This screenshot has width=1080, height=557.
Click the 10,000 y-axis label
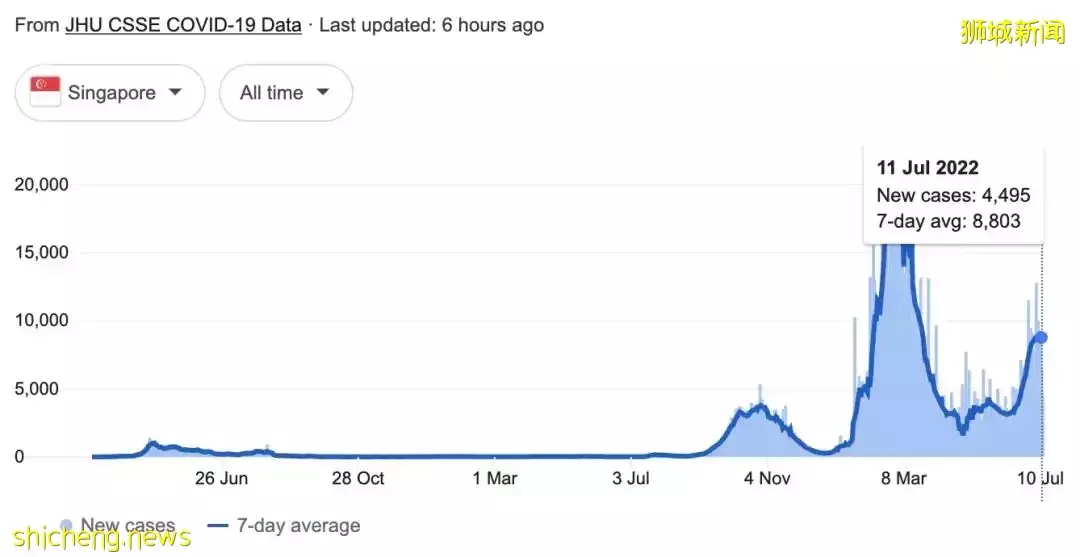coord(41,320)
